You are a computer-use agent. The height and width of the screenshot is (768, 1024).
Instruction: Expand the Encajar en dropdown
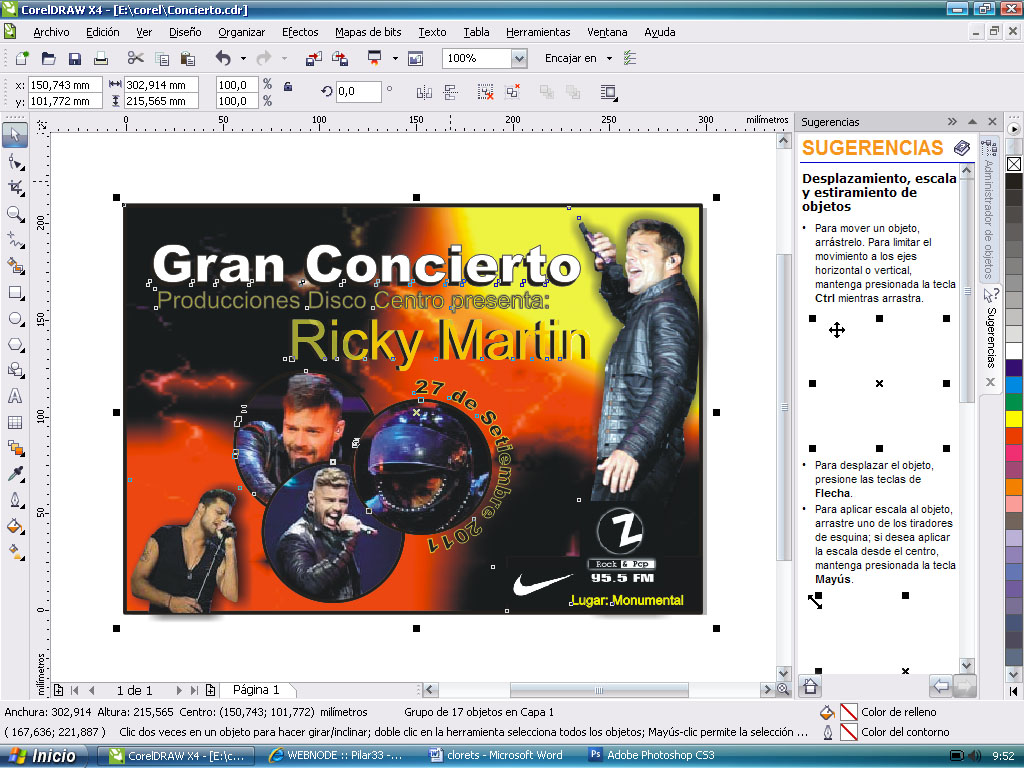[607, 59]
